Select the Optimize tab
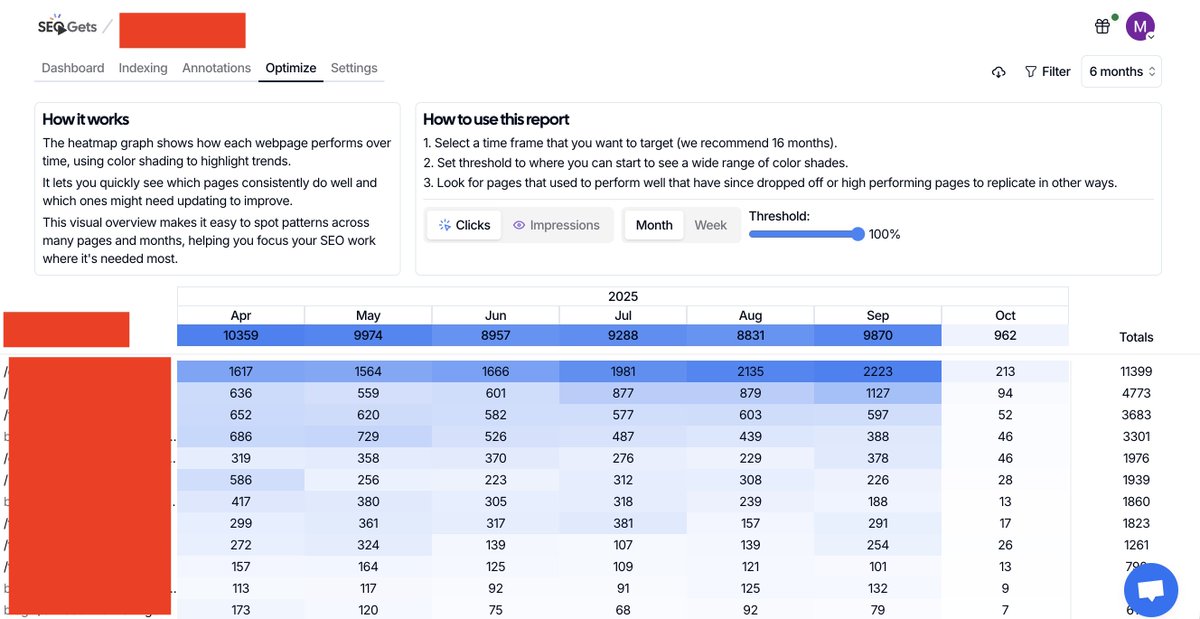The image size is (1200, 619). (291, 68)
